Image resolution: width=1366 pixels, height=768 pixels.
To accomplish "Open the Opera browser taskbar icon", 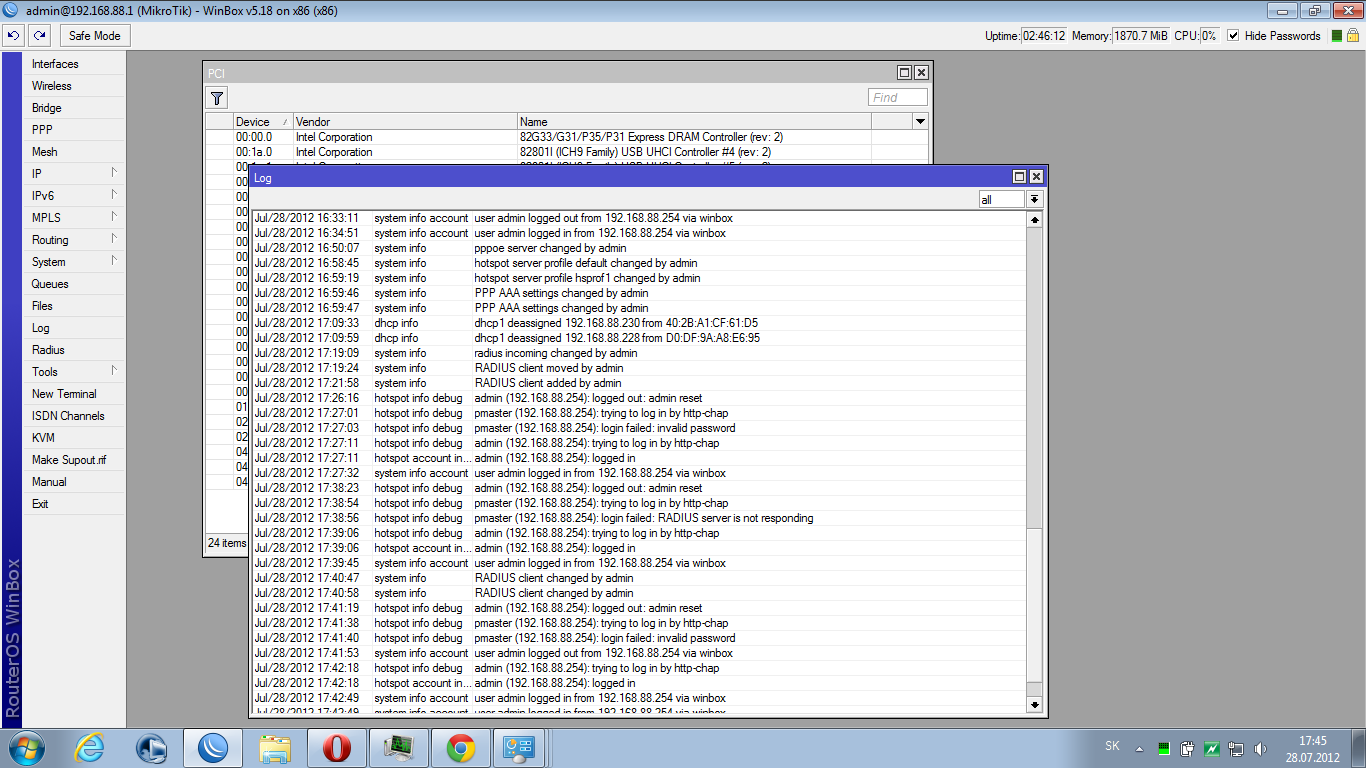I will point(336,748).
